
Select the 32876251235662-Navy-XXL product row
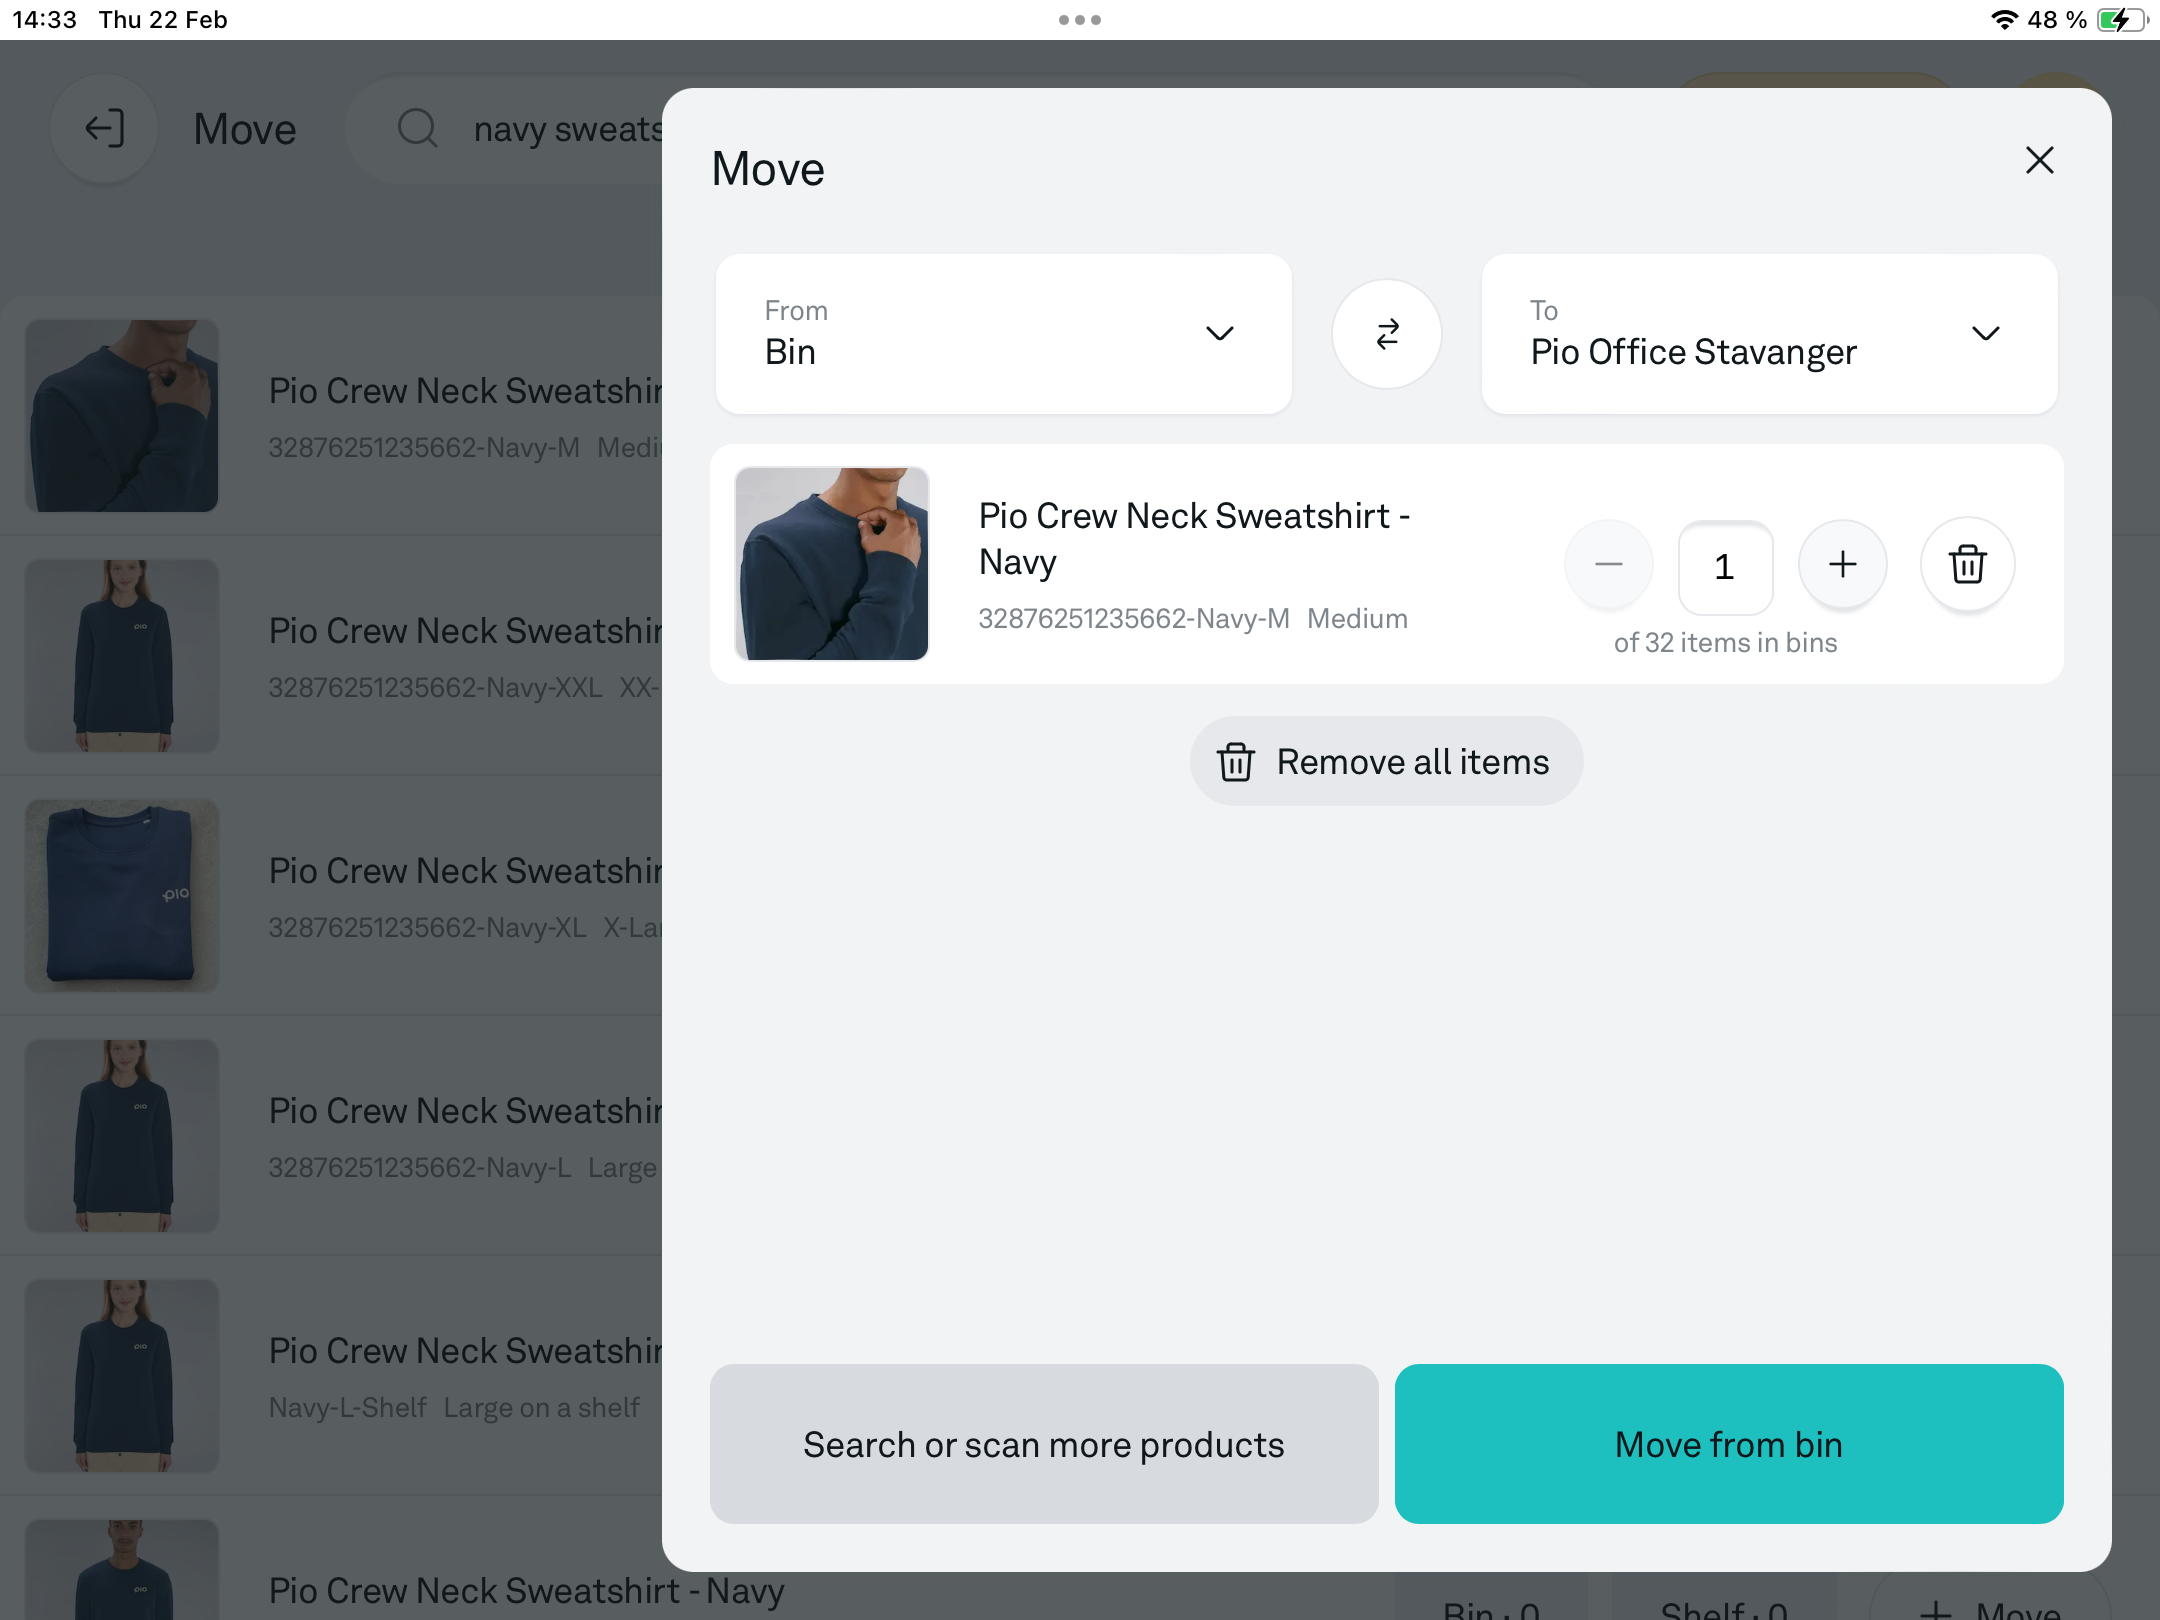tap(331, 656)
